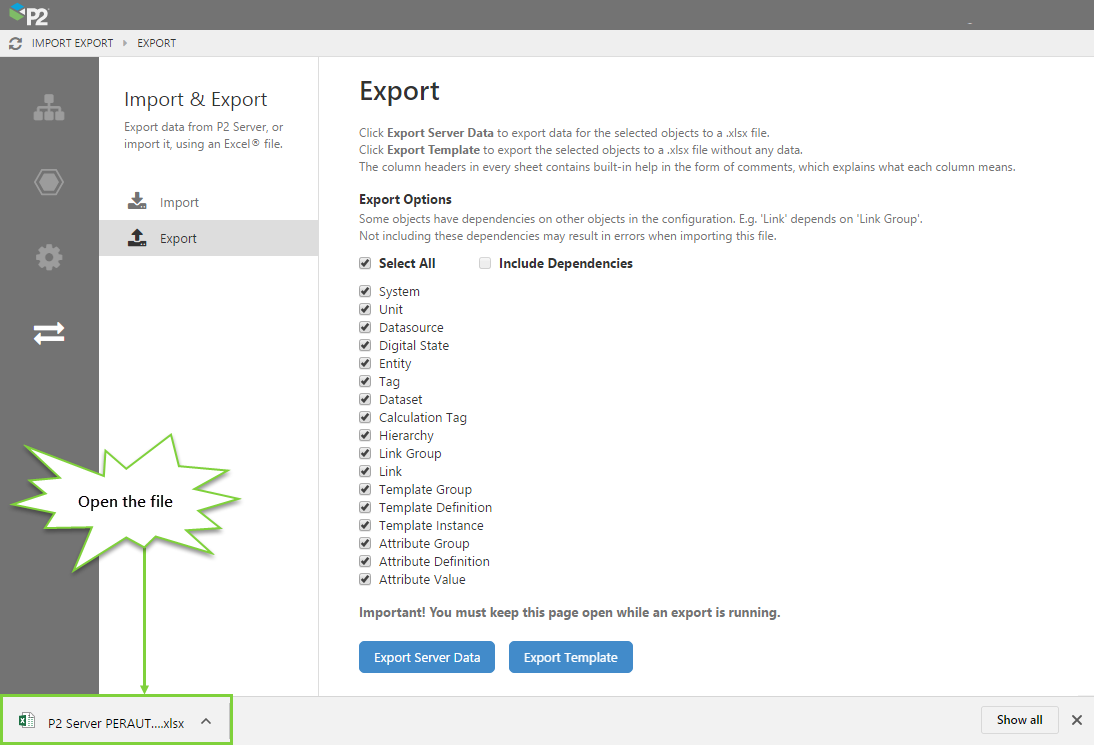
Task: Uncheck the Select All checkbox
Action: point(365,263)
